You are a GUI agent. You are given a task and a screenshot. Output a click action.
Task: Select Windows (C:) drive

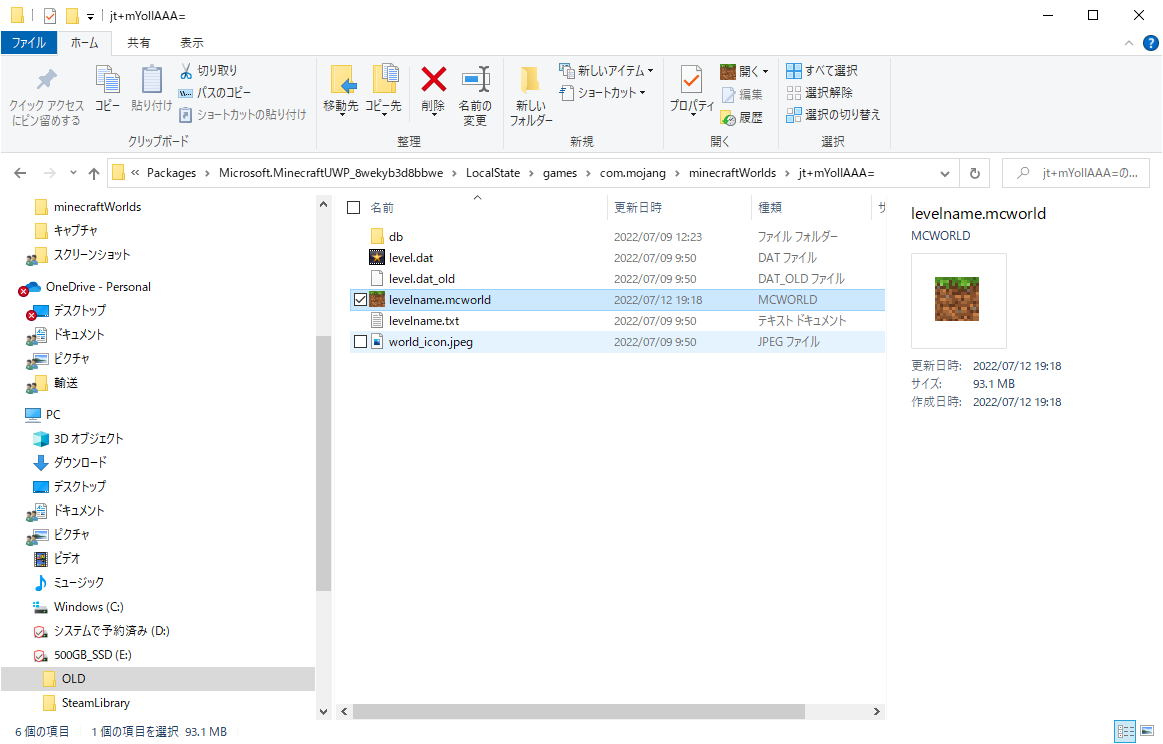point(88,607)
